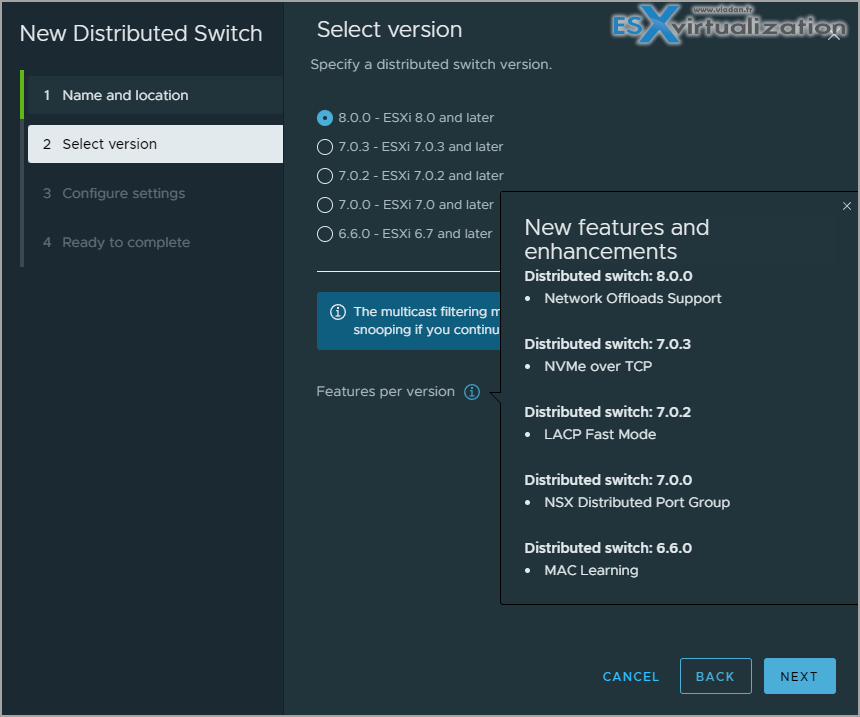The height and width of the screenshot is (717, 860).
Task: Click the Distributed switch: 7.0.0 heading
Action: click(x=608, y=480)
